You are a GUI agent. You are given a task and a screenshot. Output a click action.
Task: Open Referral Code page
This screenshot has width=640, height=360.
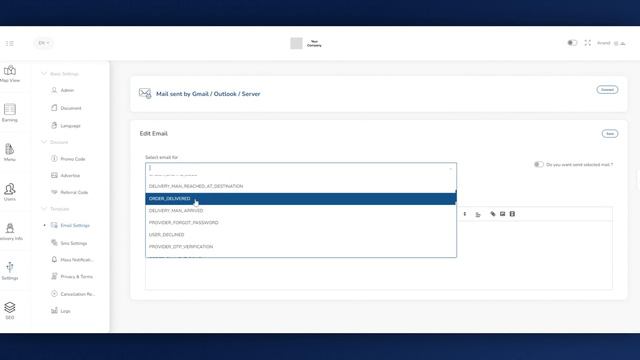69,192
